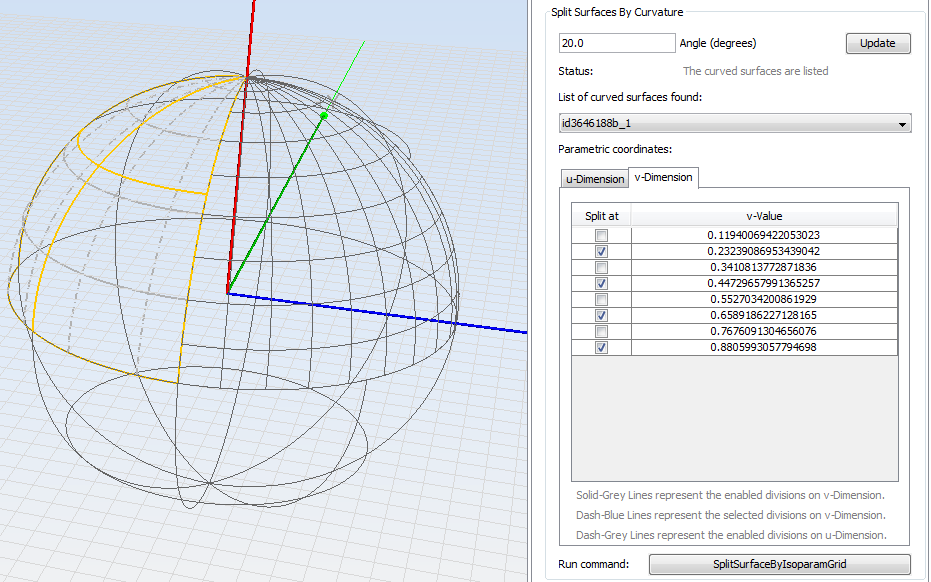
Task: Enable split at v-Value 0.1194 checkbox
Action: pyautogui.click(x=601, y=236)
